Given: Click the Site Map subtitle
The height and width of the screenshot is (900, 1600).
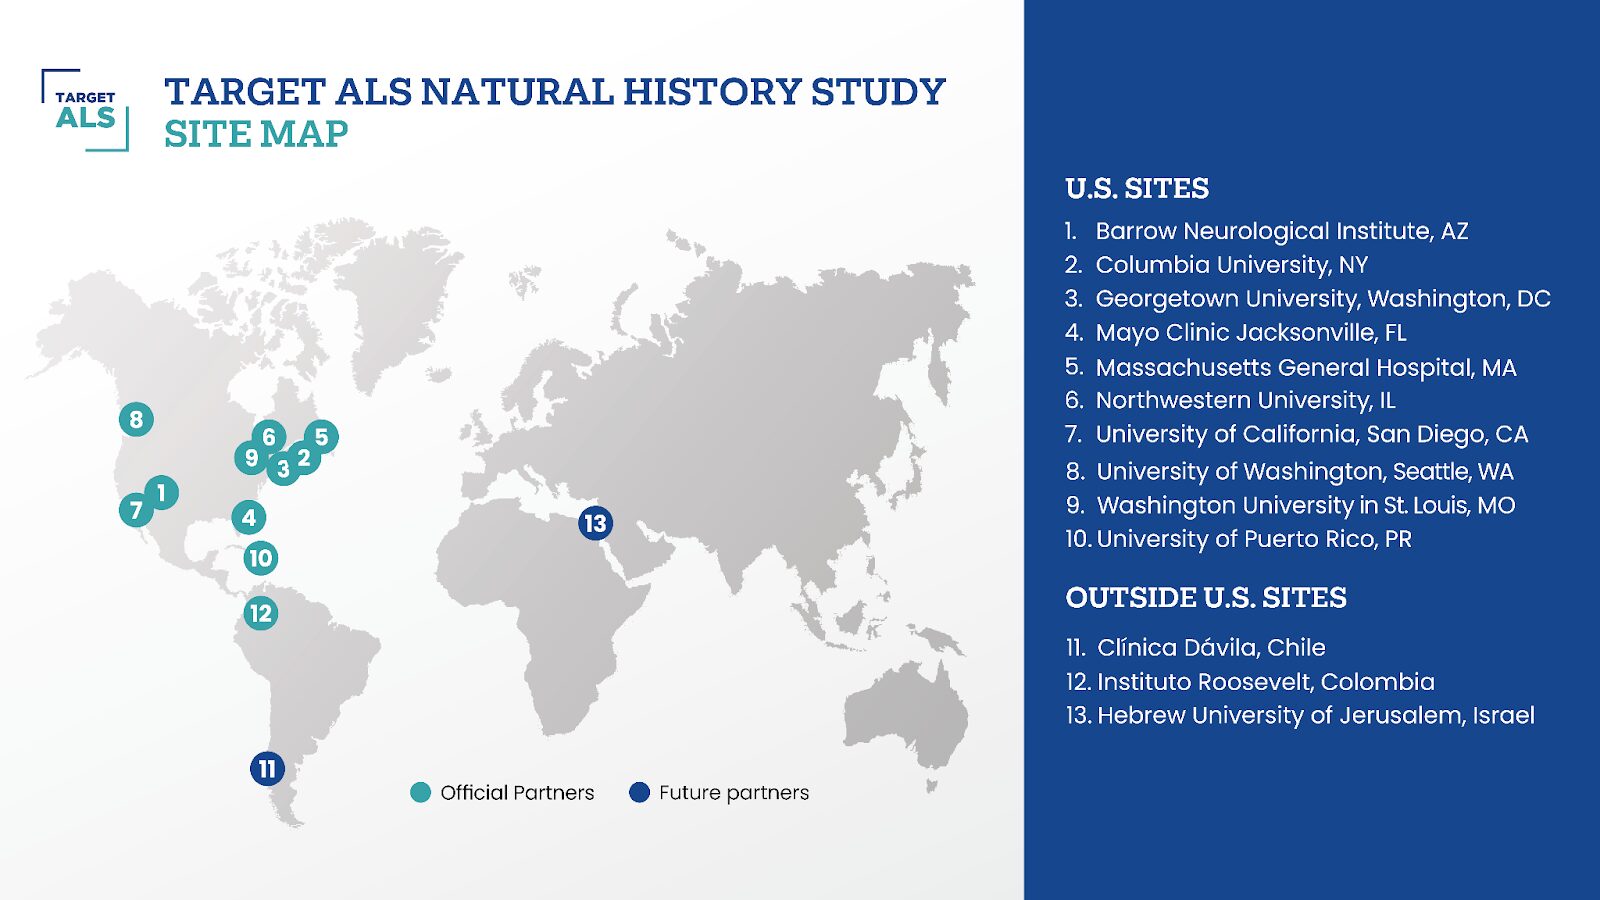Looking at the screenshot, I should tap(256, 133).
